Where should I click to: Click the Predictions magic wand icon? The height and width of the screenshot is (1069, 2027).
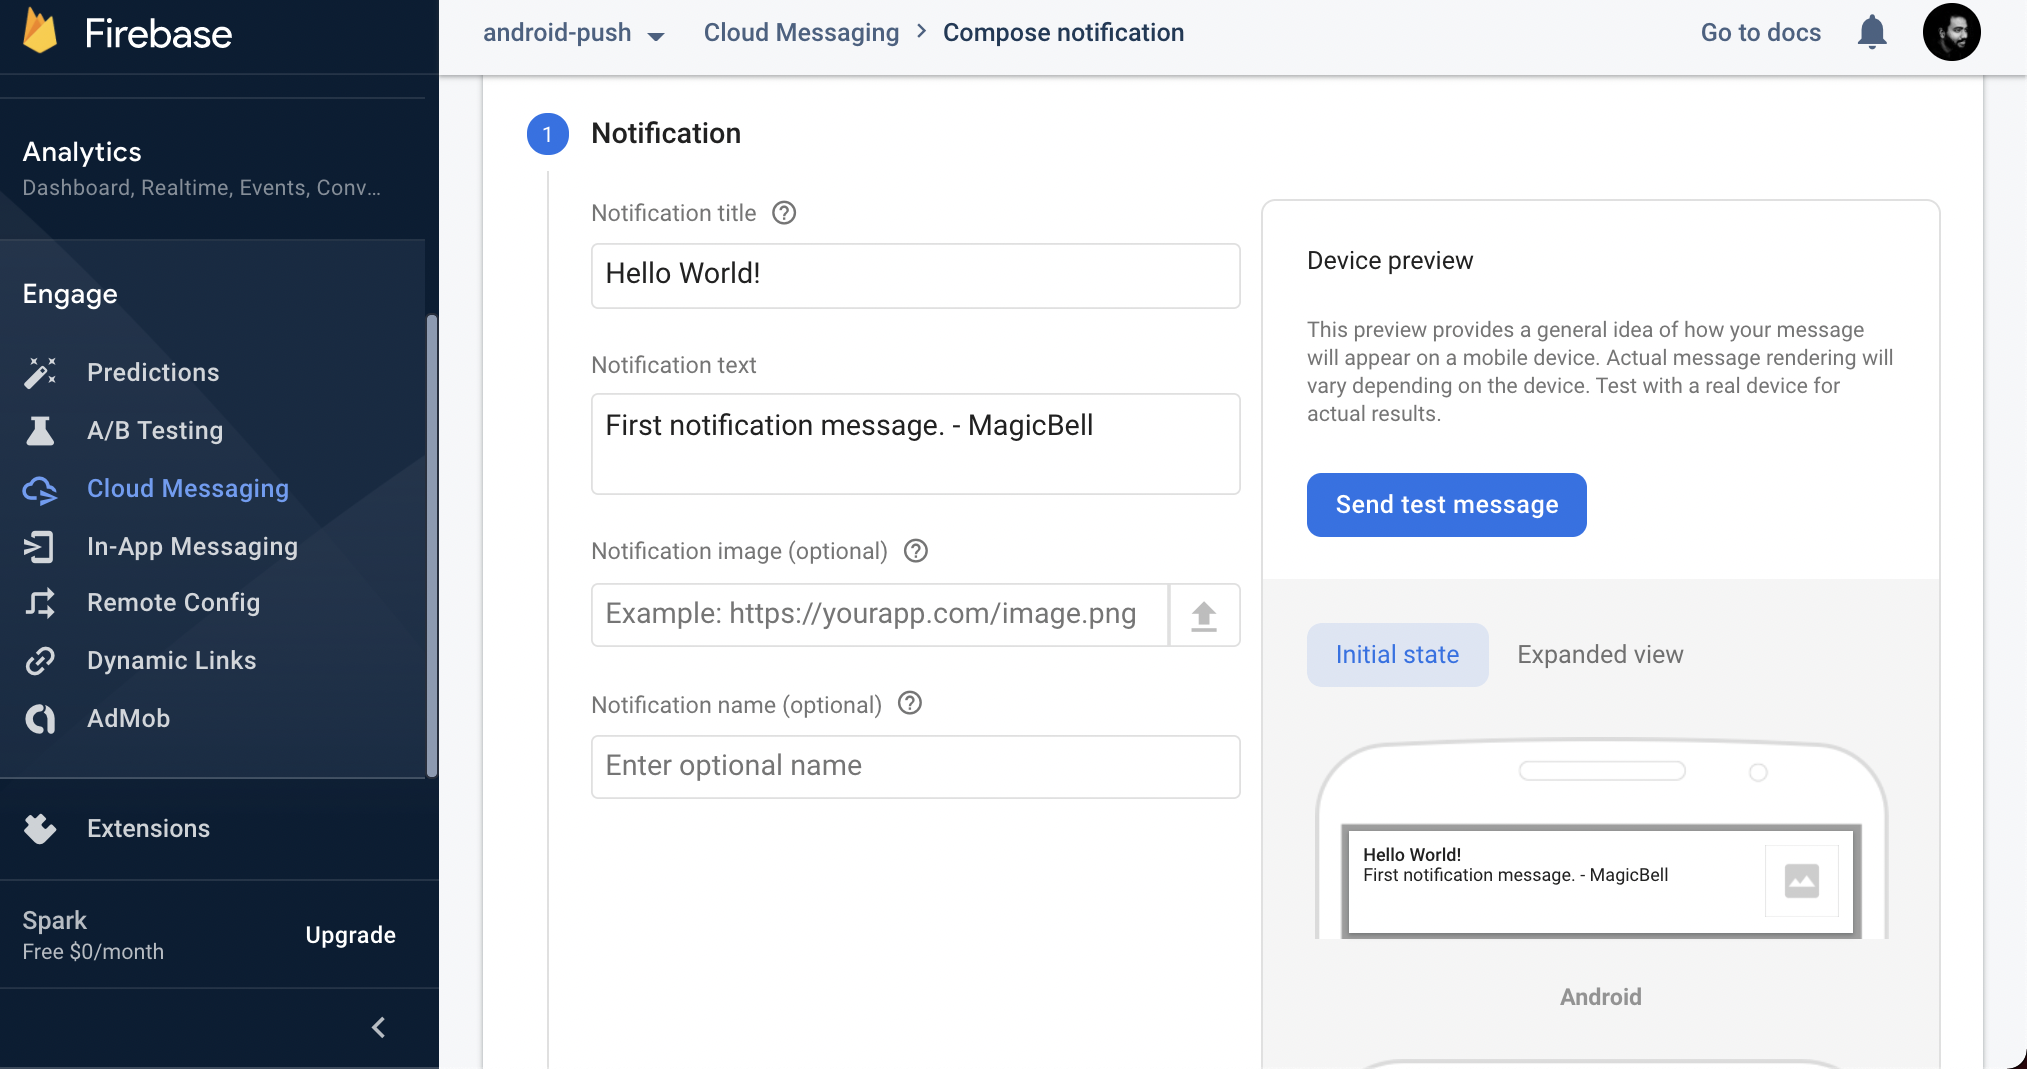(x=40, y=372)
